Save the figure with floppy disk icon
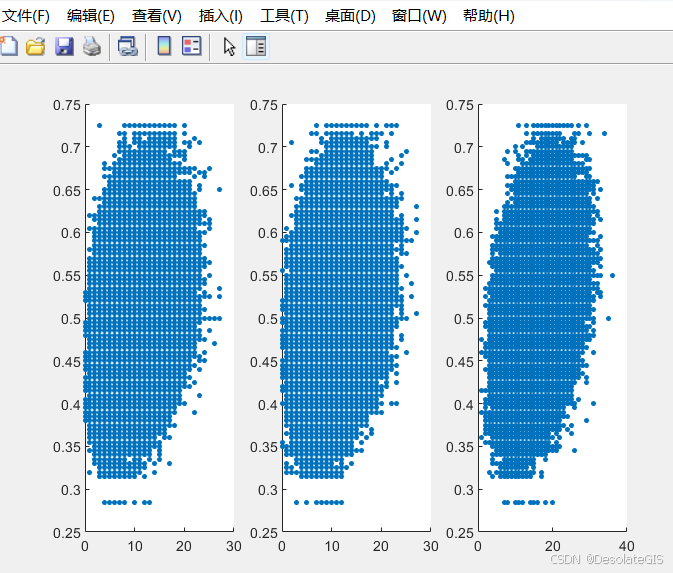The height and width of the screenshot is (573, 673). [x=64, y=46]
